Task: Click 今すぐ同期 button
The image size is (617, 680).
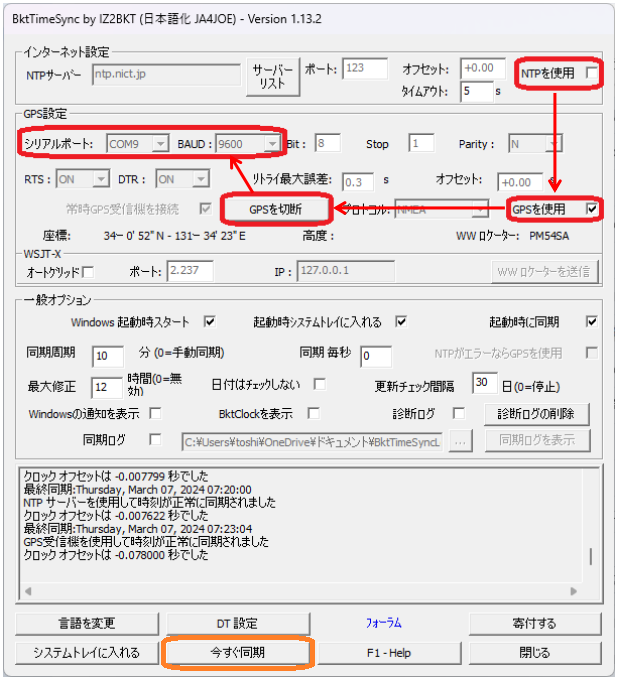Action: pyautogui.click(x=237, y=653)
